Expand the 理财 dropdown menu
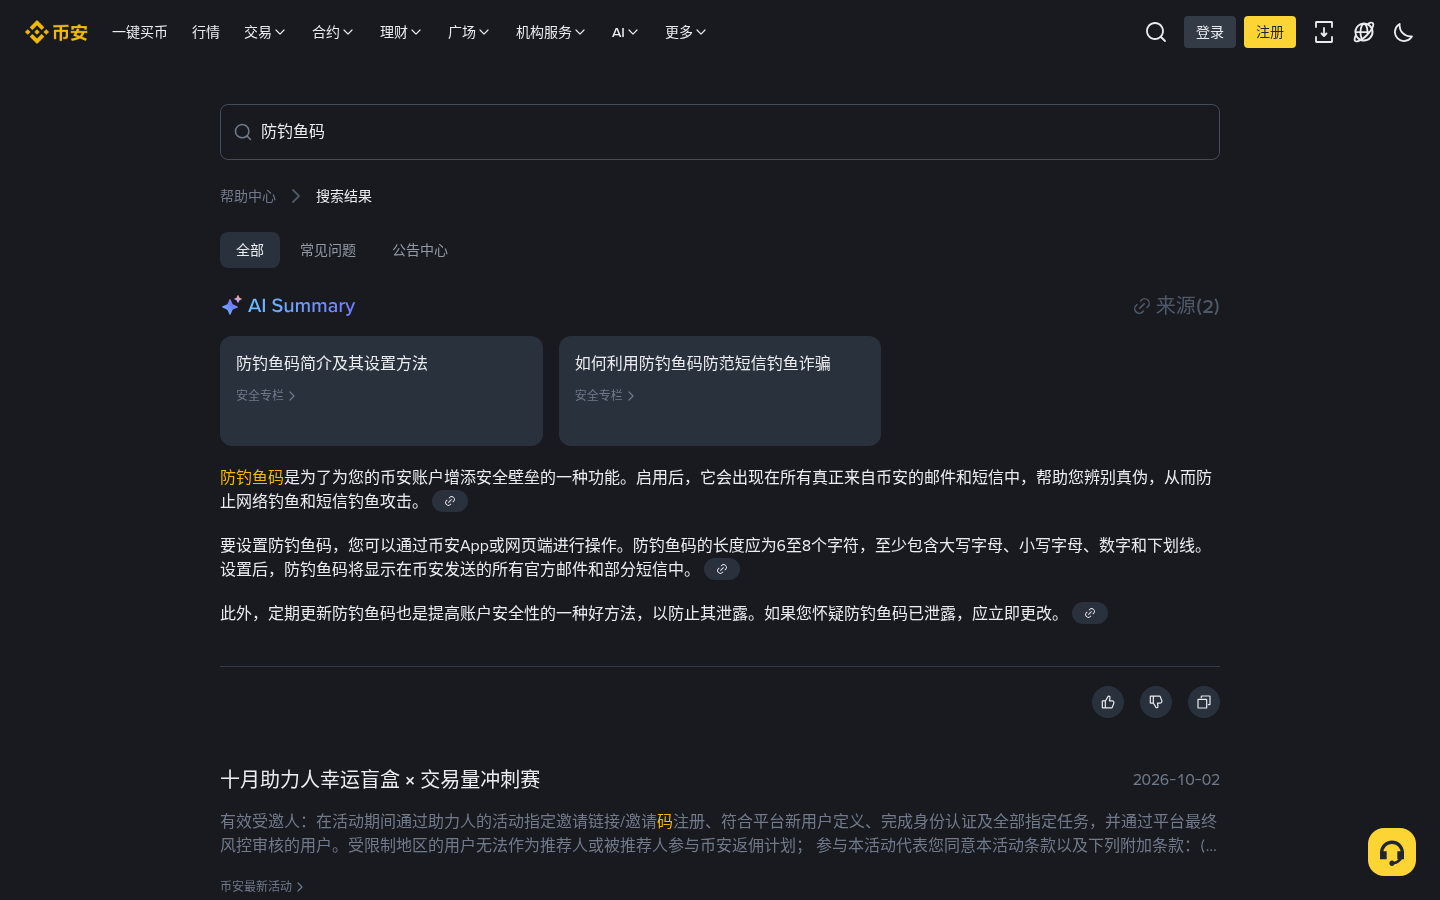The image size is (1440, 900). tap(401, 32)
